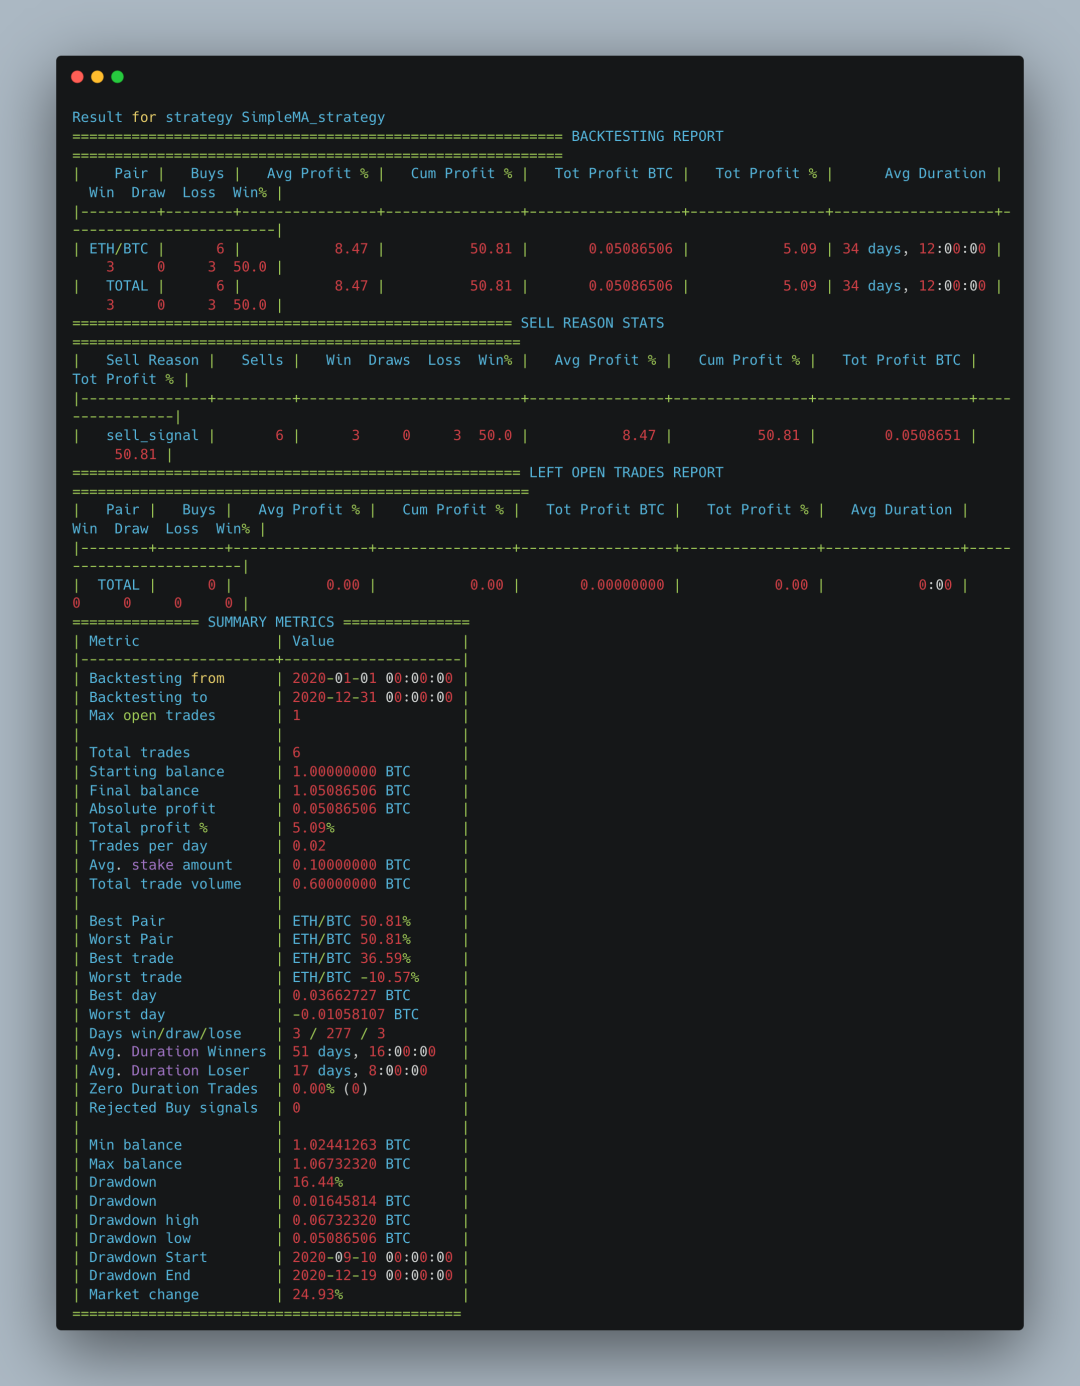
Task: Click the 'sell_signal' row label
Action: click(x=152, y=436)
